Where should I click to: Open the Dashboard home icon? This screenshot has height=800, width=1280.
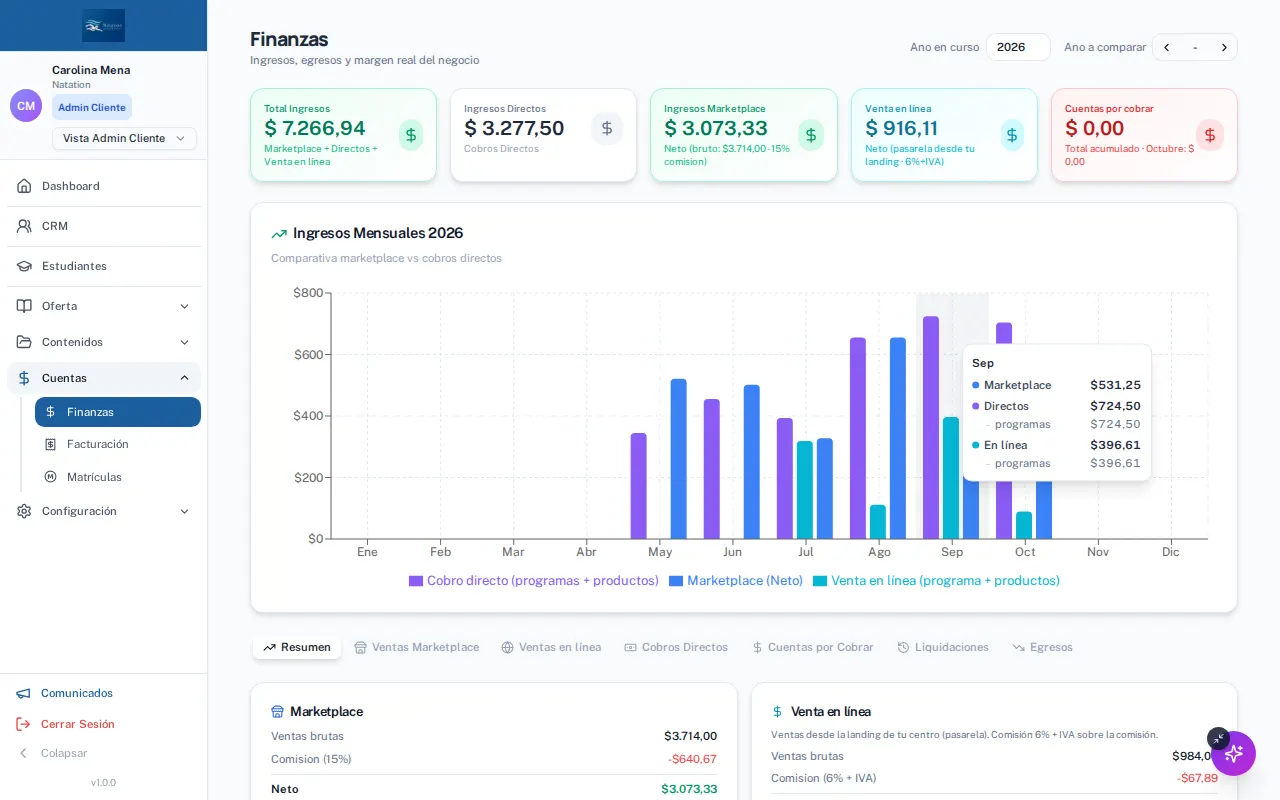[x=24, y=186]
